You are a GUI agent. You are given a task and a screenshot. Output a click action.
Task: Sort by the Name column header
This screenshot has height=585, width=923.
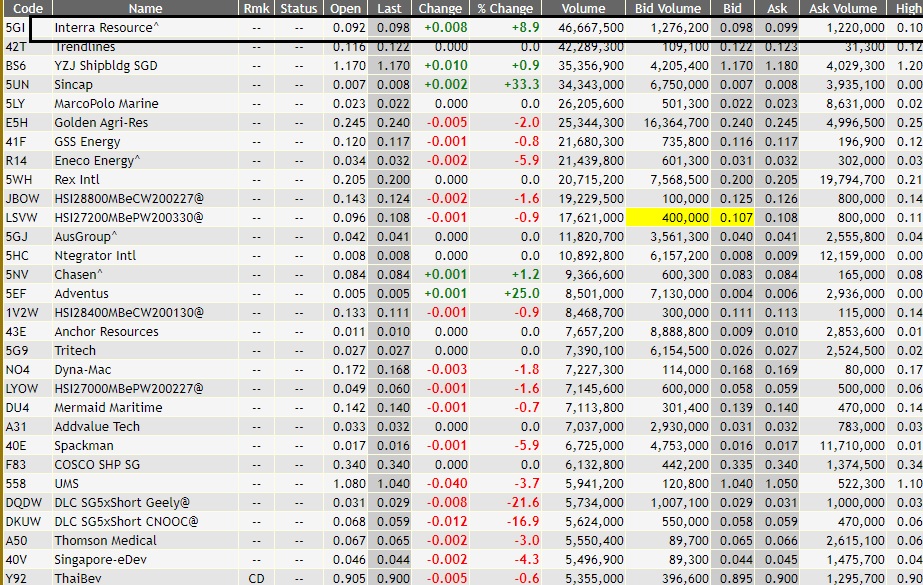point(145,8)
